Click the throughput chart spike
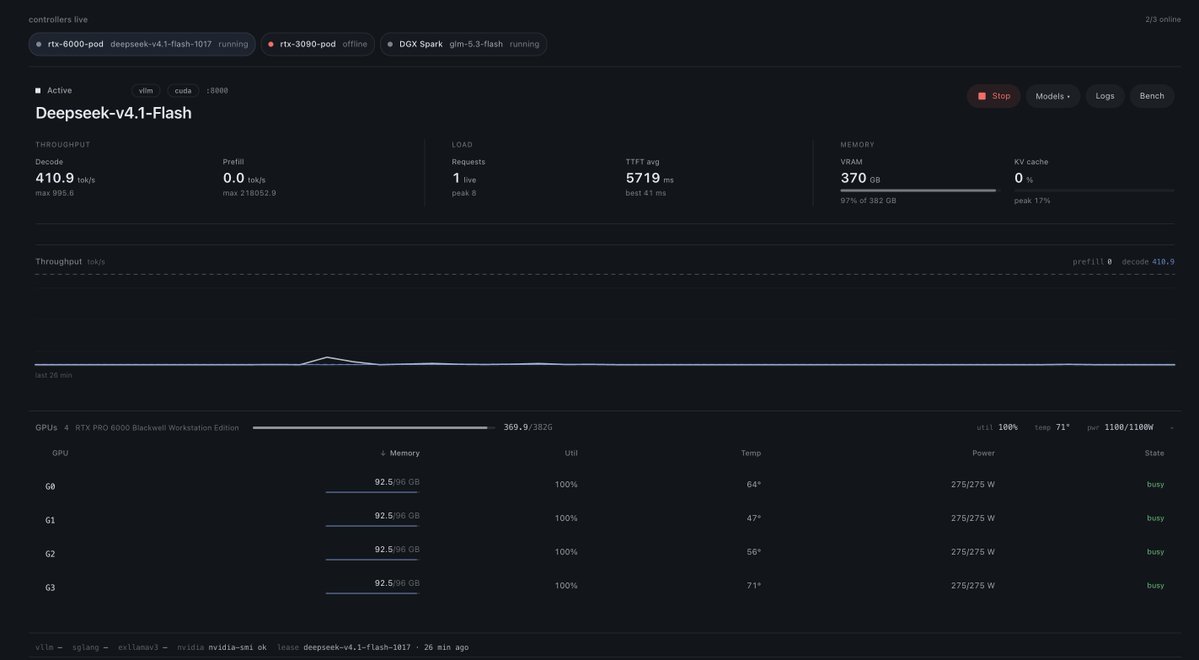This screenshot has width=1199, height=660. click(x=327, y=358)
